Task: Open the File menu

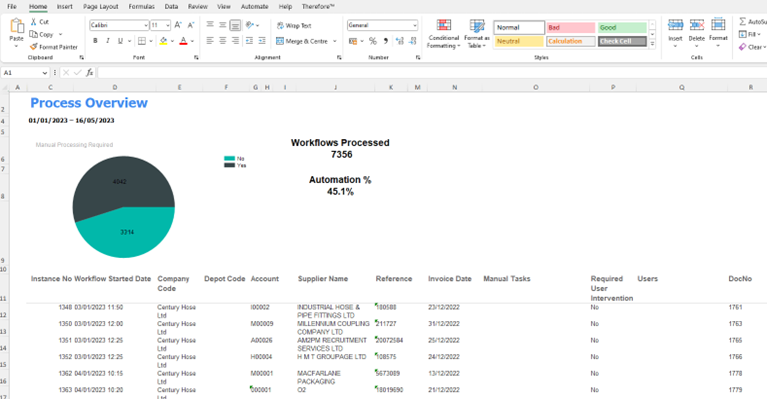Action: point(12,6)
